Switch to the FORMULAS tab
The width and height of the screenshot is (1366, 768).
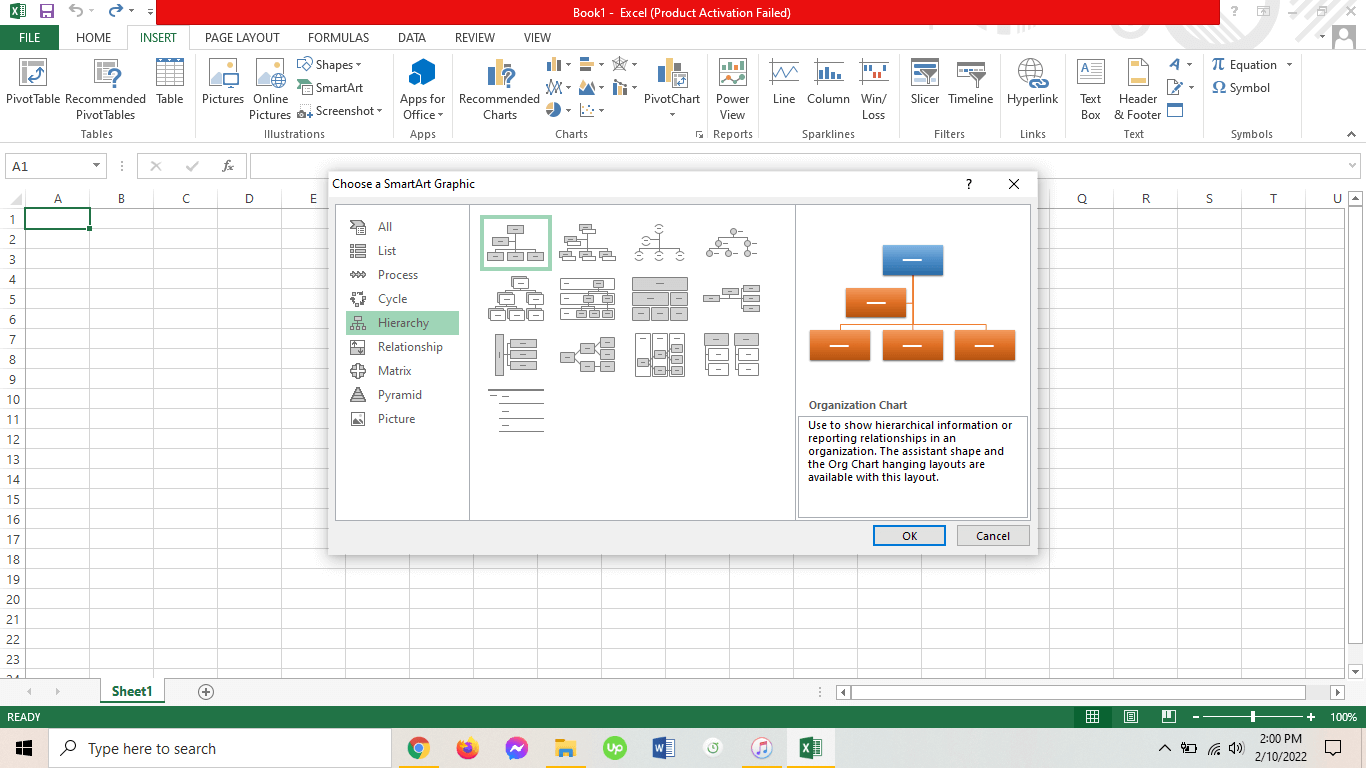pos(338,38)
